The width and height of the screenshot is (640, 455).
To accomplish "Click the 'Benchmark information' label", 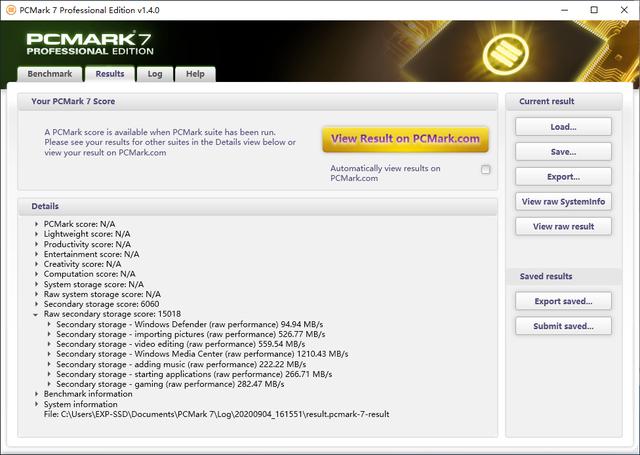I will pos(88,394).
